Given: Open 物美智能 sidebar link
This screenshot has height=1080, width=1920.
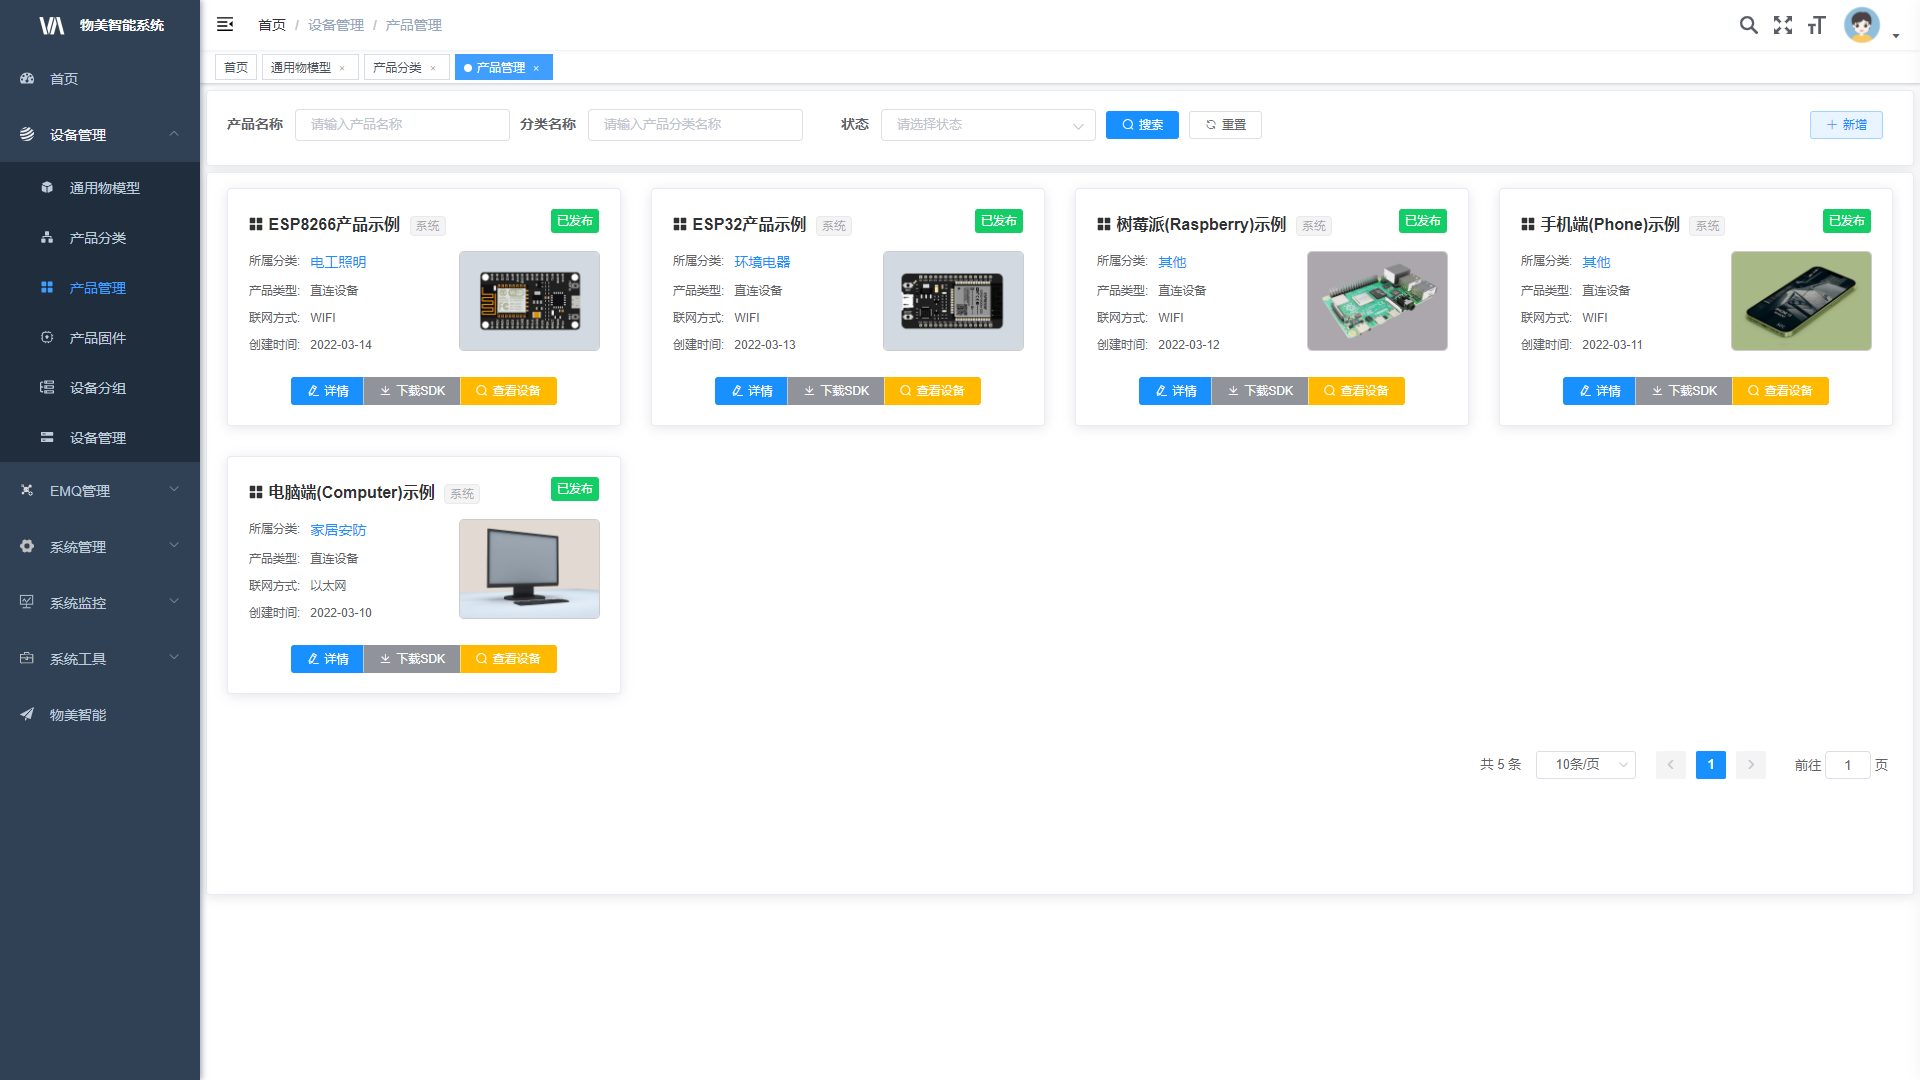Looking at the screenshot, I should (x=77, y=715).
